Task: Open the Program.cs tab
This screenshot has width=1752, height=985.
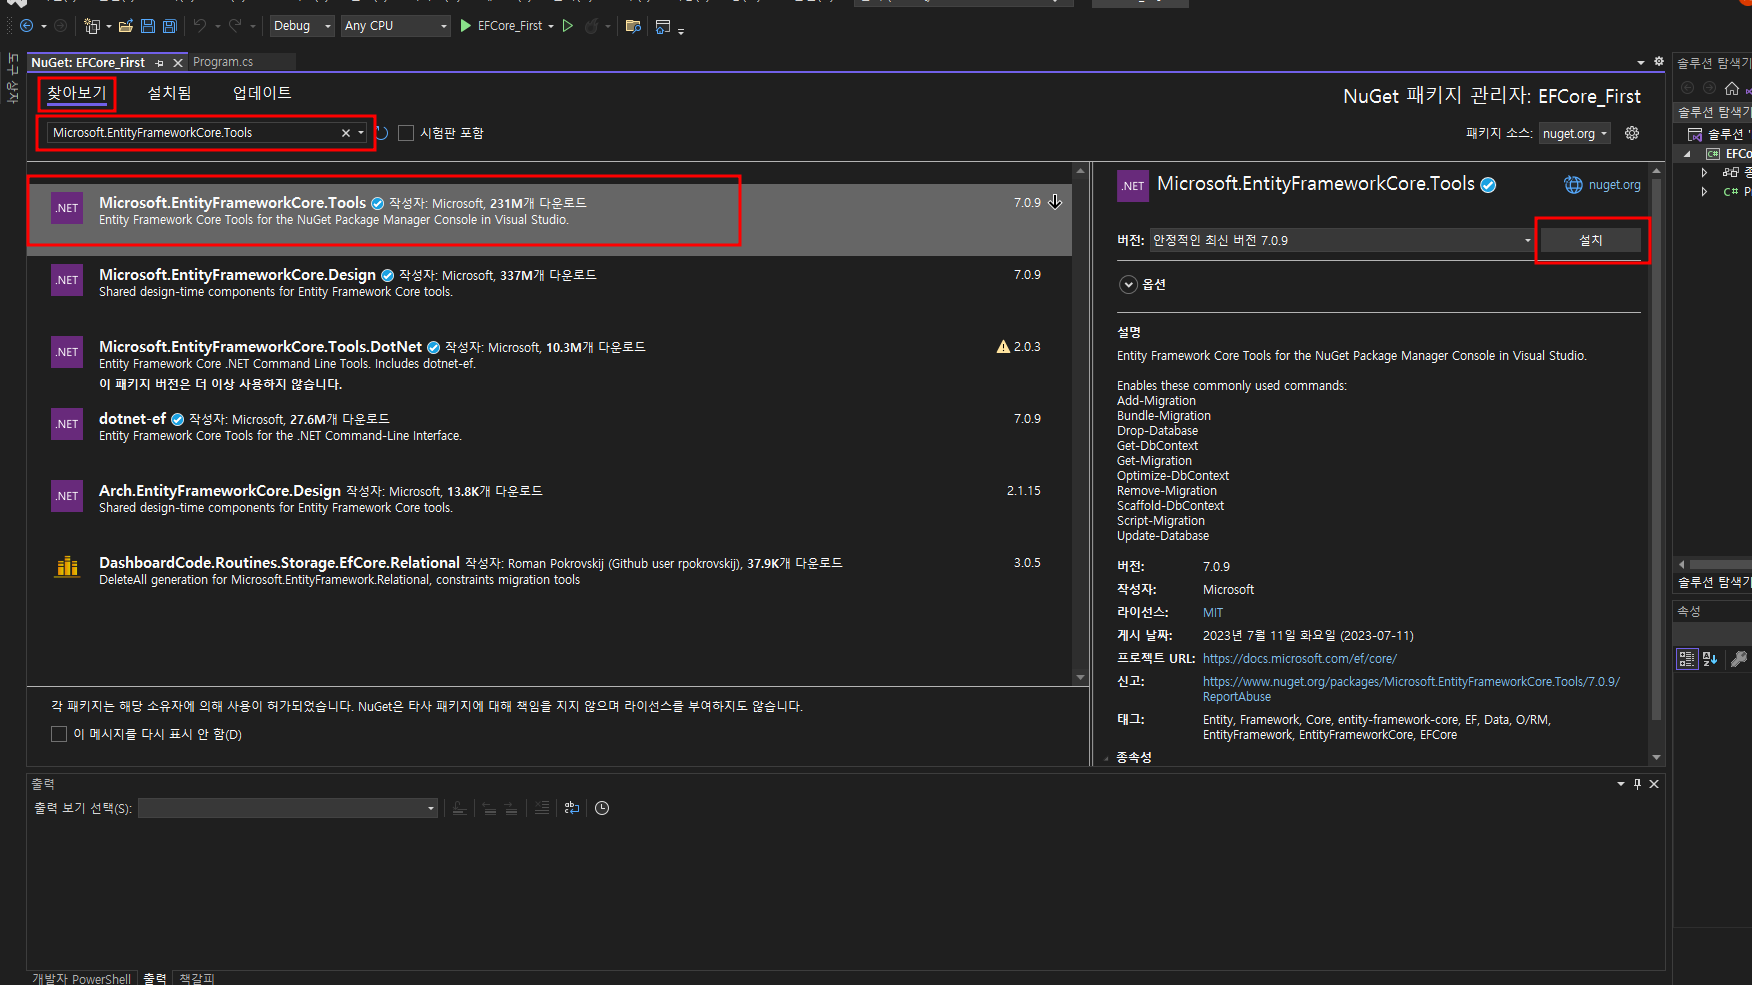Action: pyautogui.click(x=223, y=62)
